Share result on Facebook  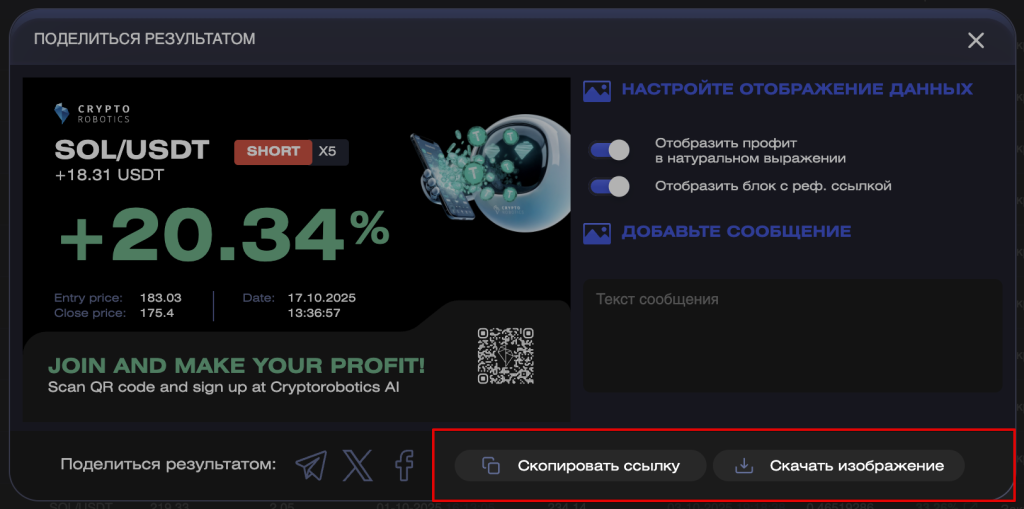[x=404, y=465]
